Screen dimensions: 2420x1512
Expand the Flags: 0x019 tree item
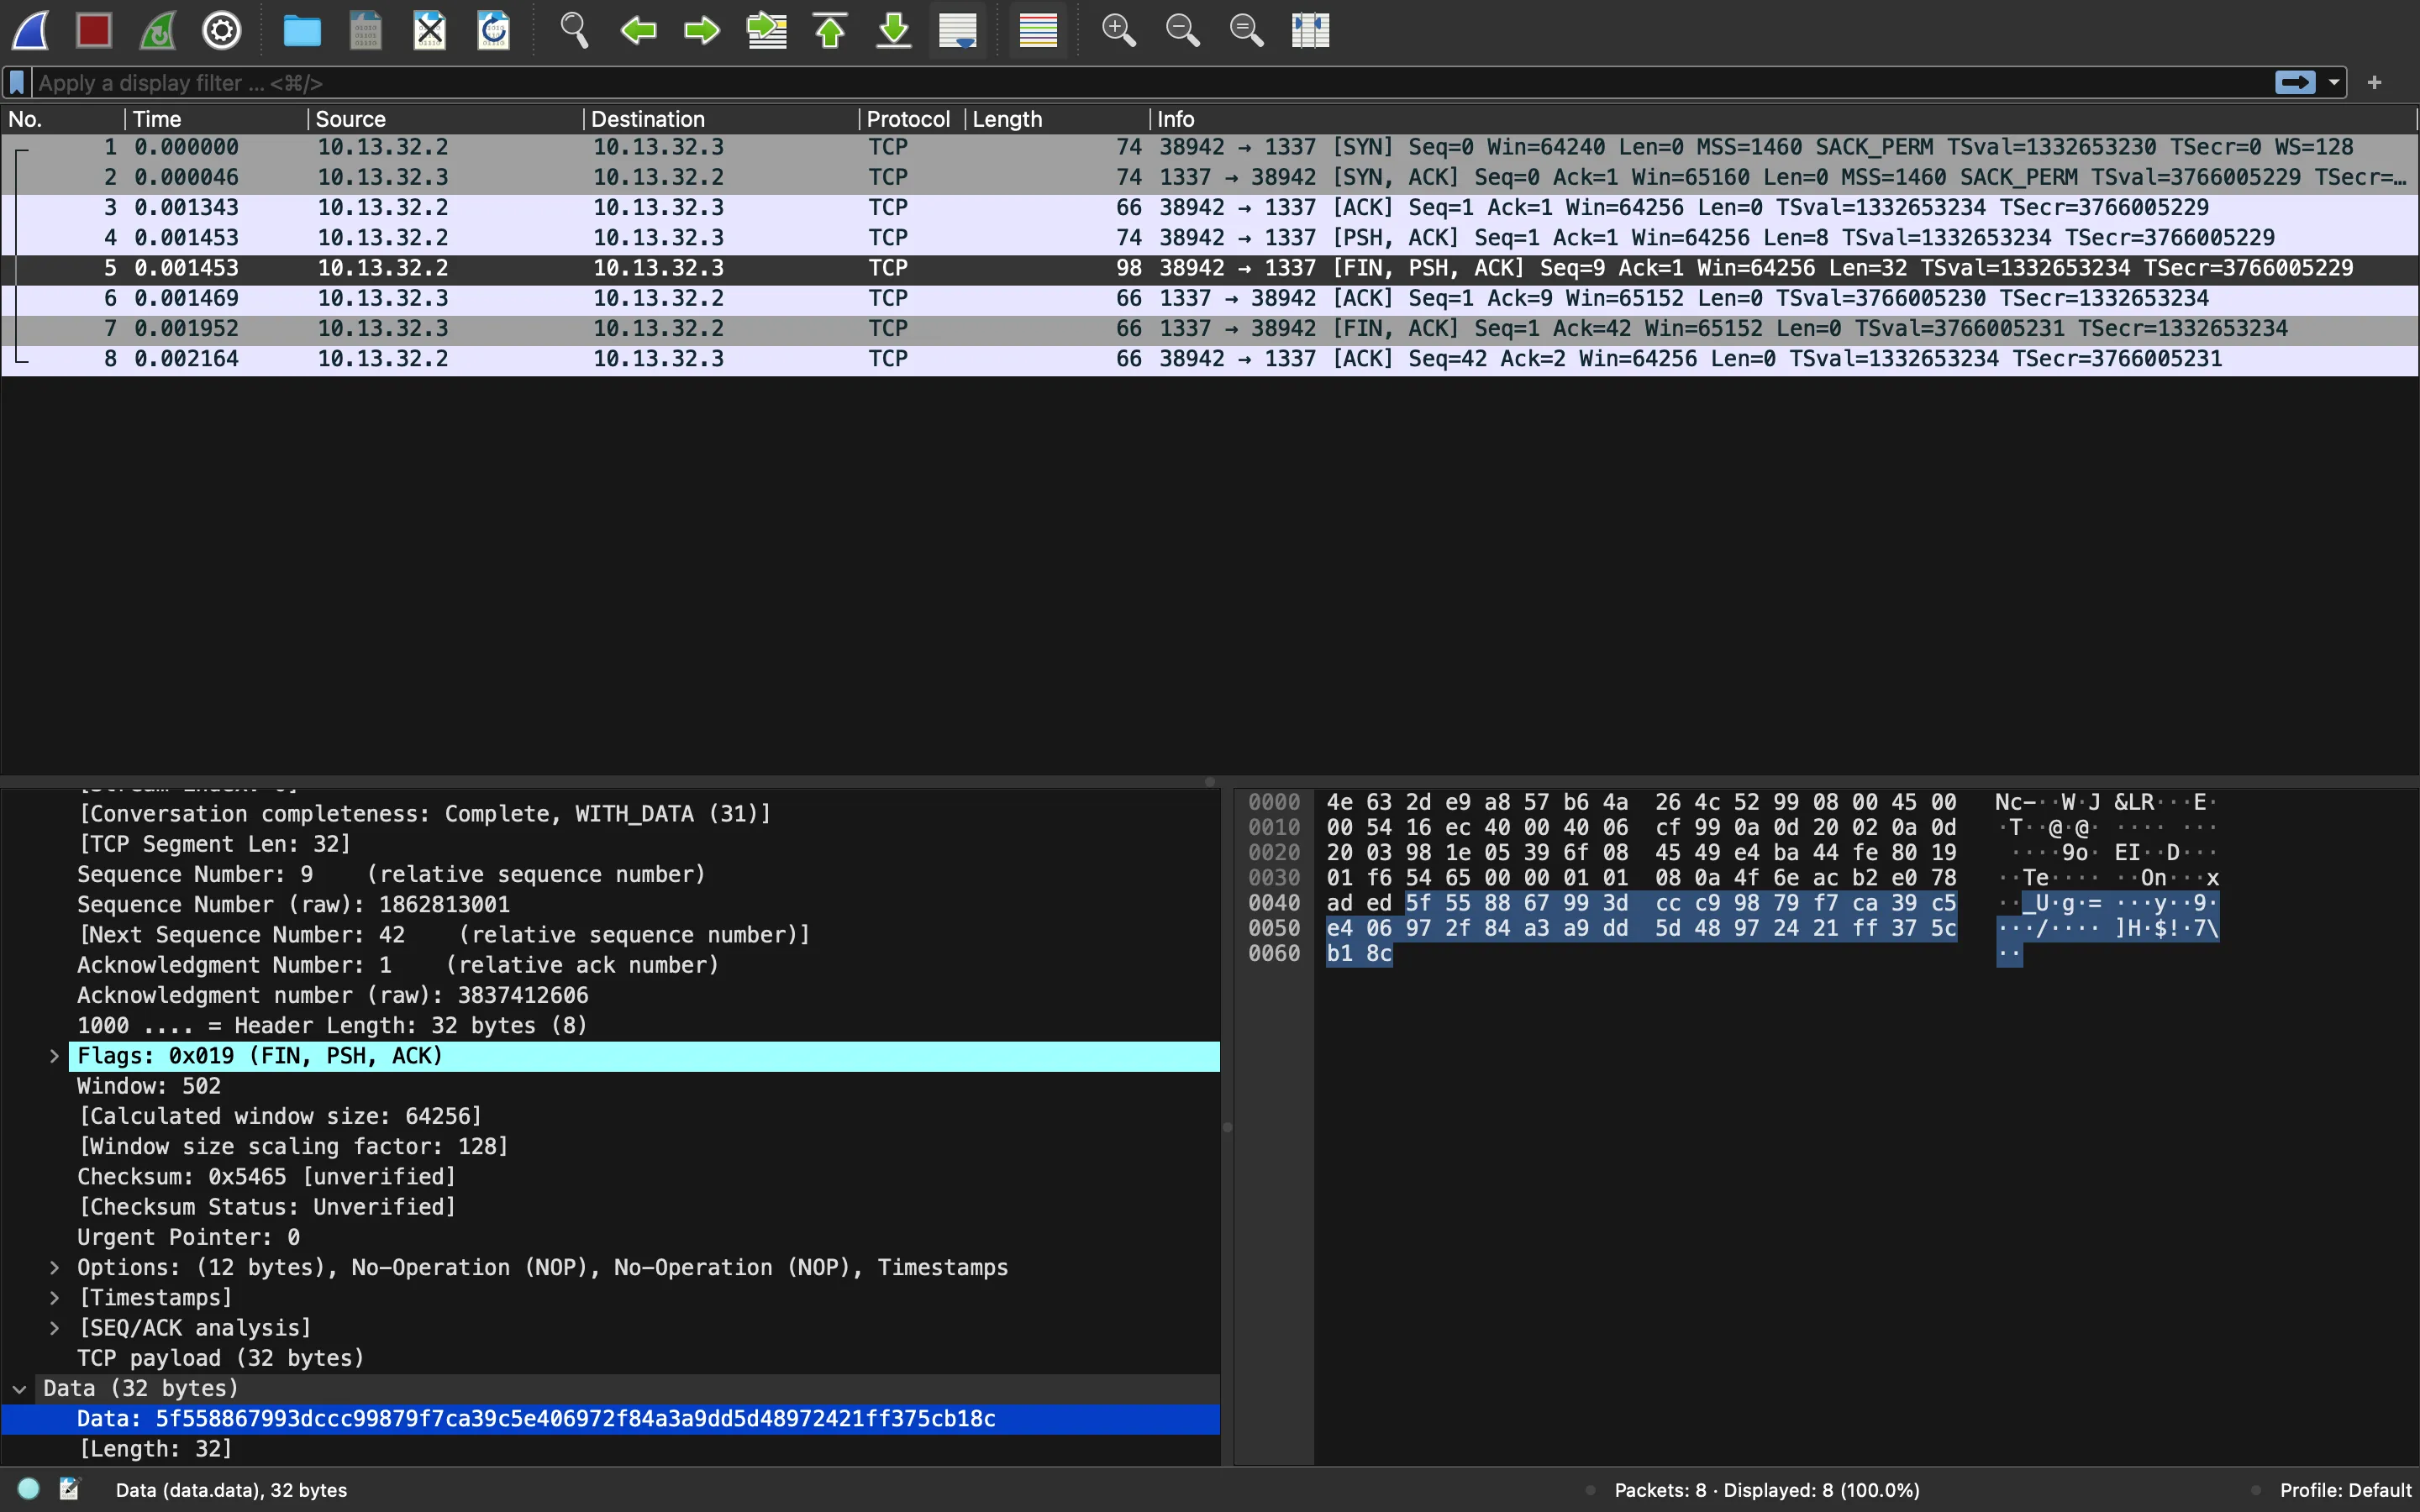click(54, 1056)
